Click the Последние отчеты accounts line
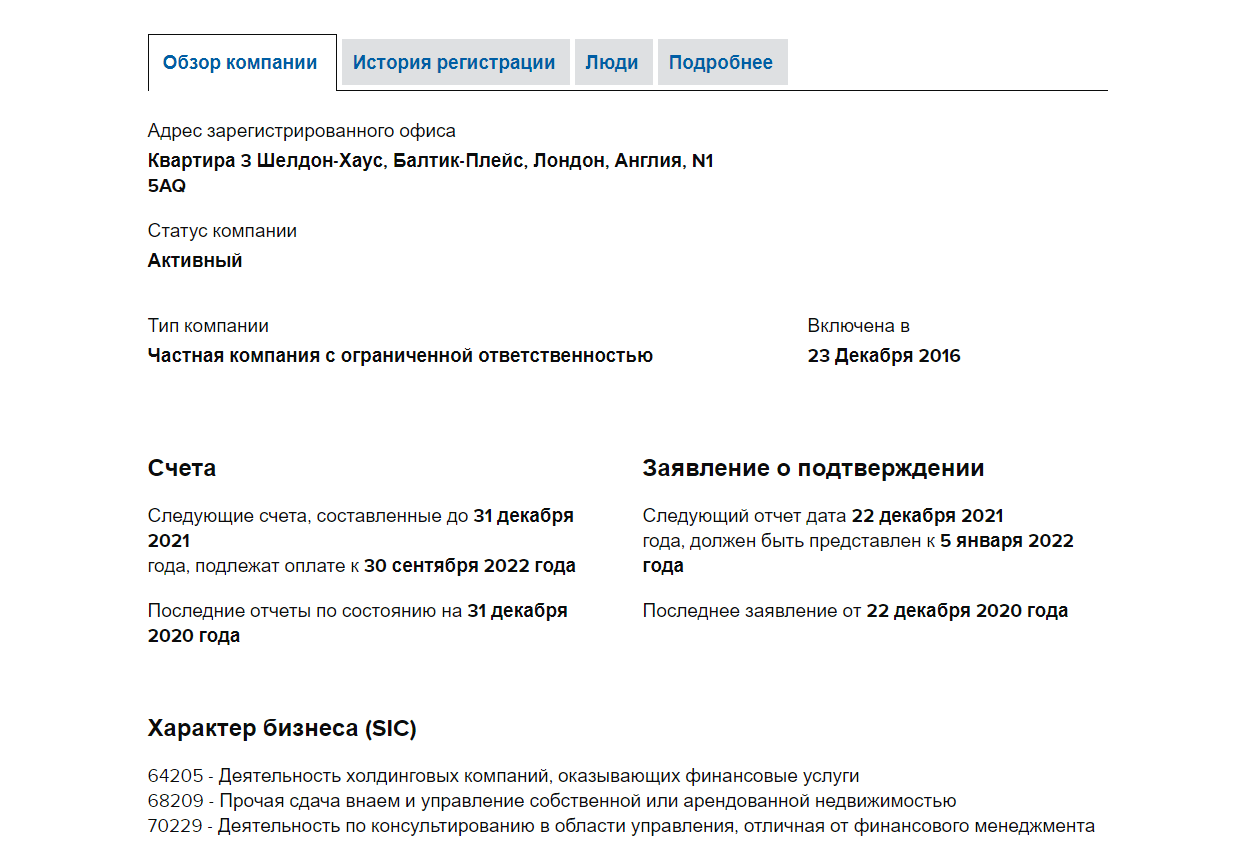The width and height of the screenshot is (1257, 863). pyautogui.click(x=357, y=611)
